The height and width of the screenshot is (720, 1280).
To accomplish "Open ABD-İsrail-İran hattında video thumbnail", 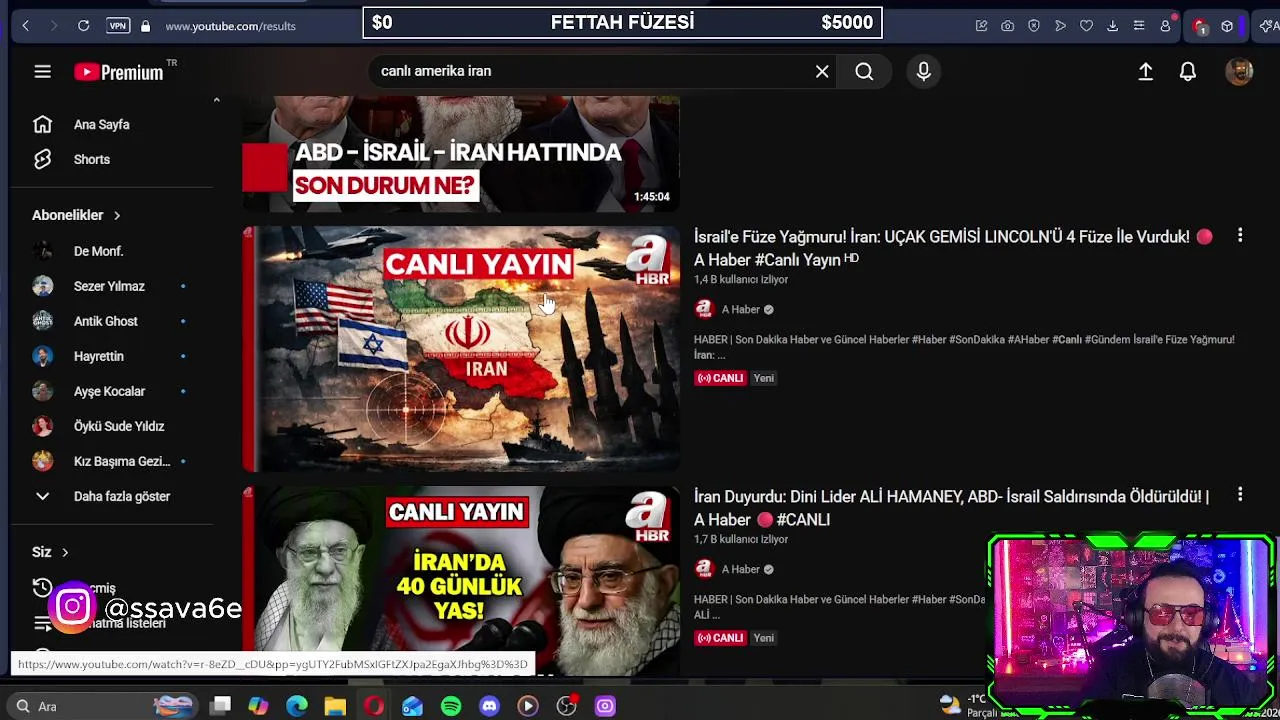I will tap(461, 154).
